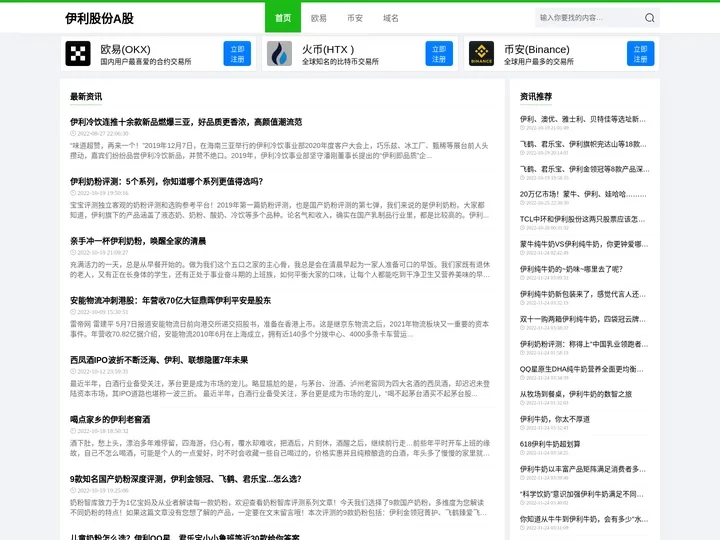Screen dimensions: 720x540
Task: Open the 欧易 navigation tab
Action: click(319, 18)
